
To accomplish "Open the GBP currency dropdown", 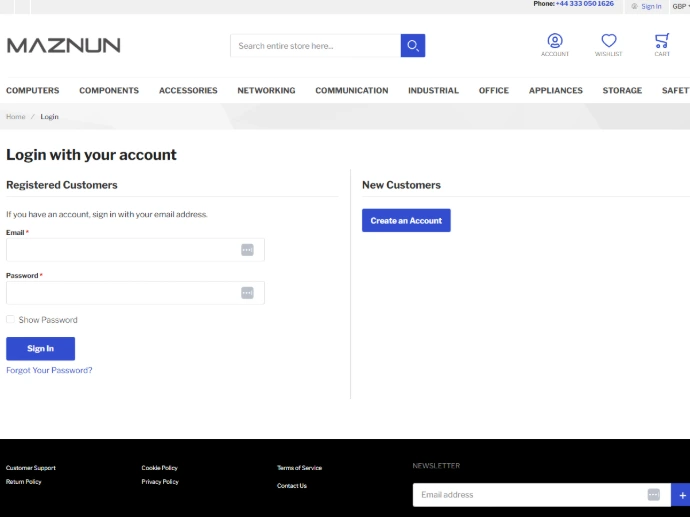I will coord(679,6).
